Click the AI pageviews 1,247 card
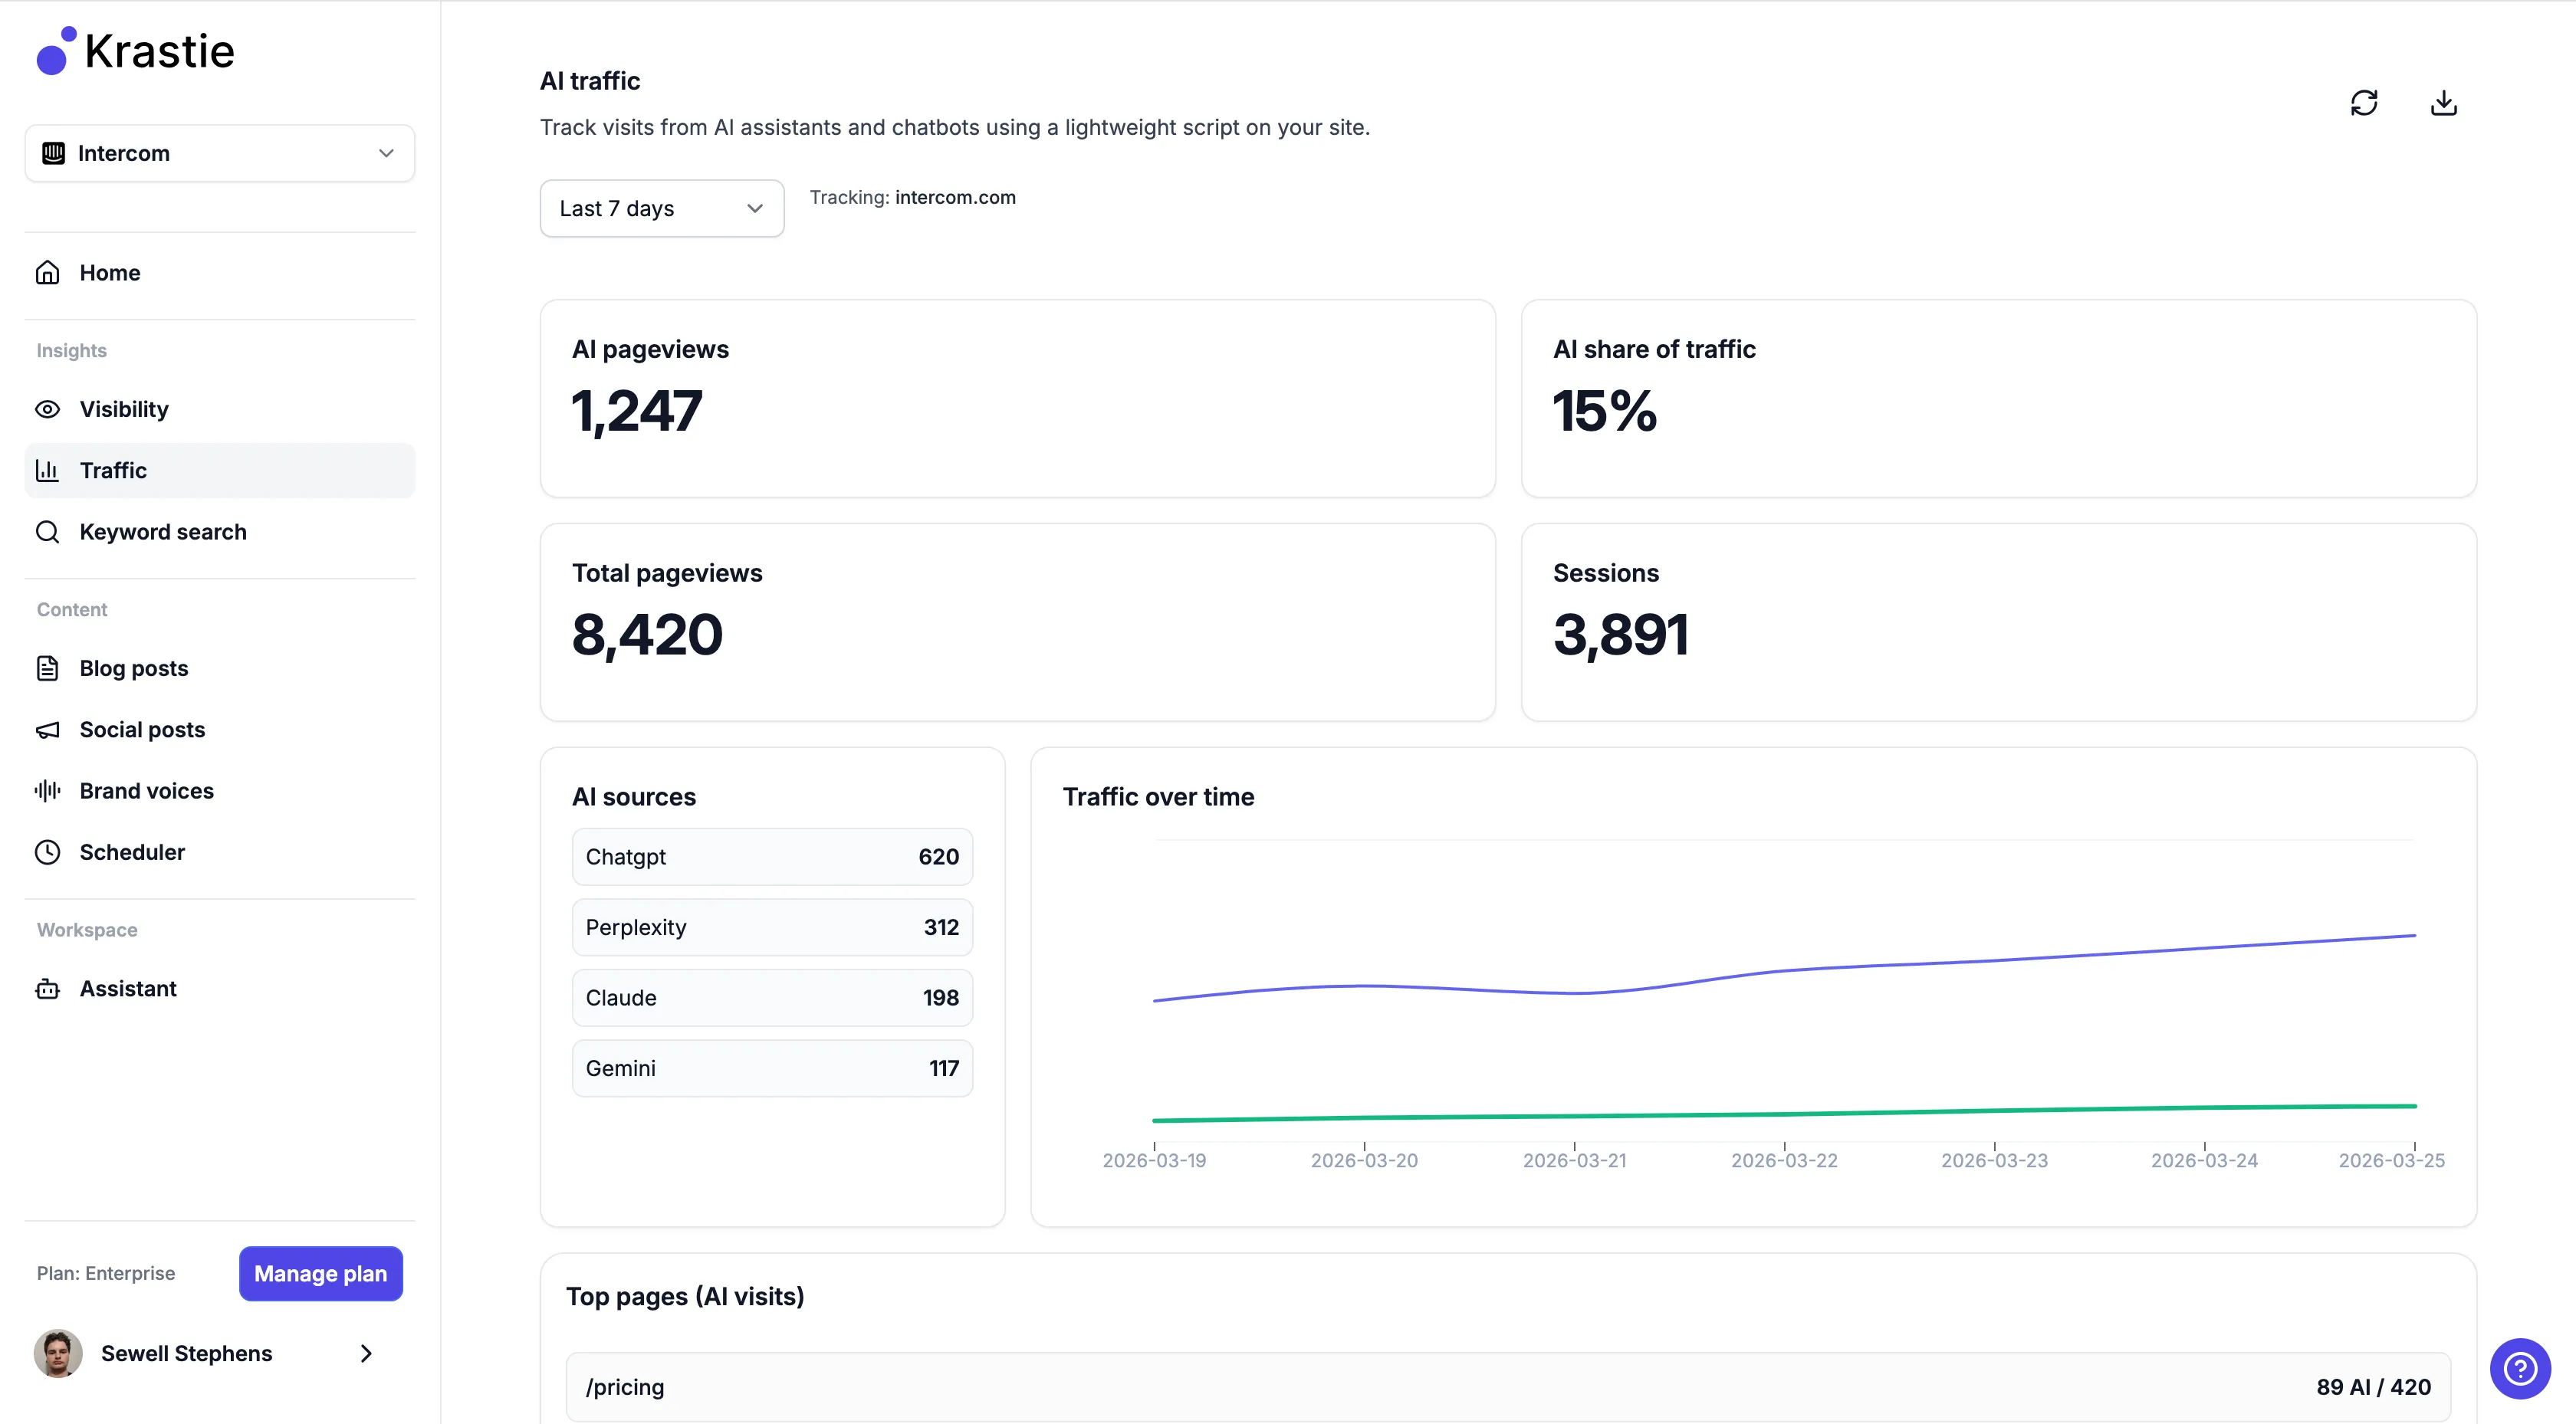 pos(1018,398)
